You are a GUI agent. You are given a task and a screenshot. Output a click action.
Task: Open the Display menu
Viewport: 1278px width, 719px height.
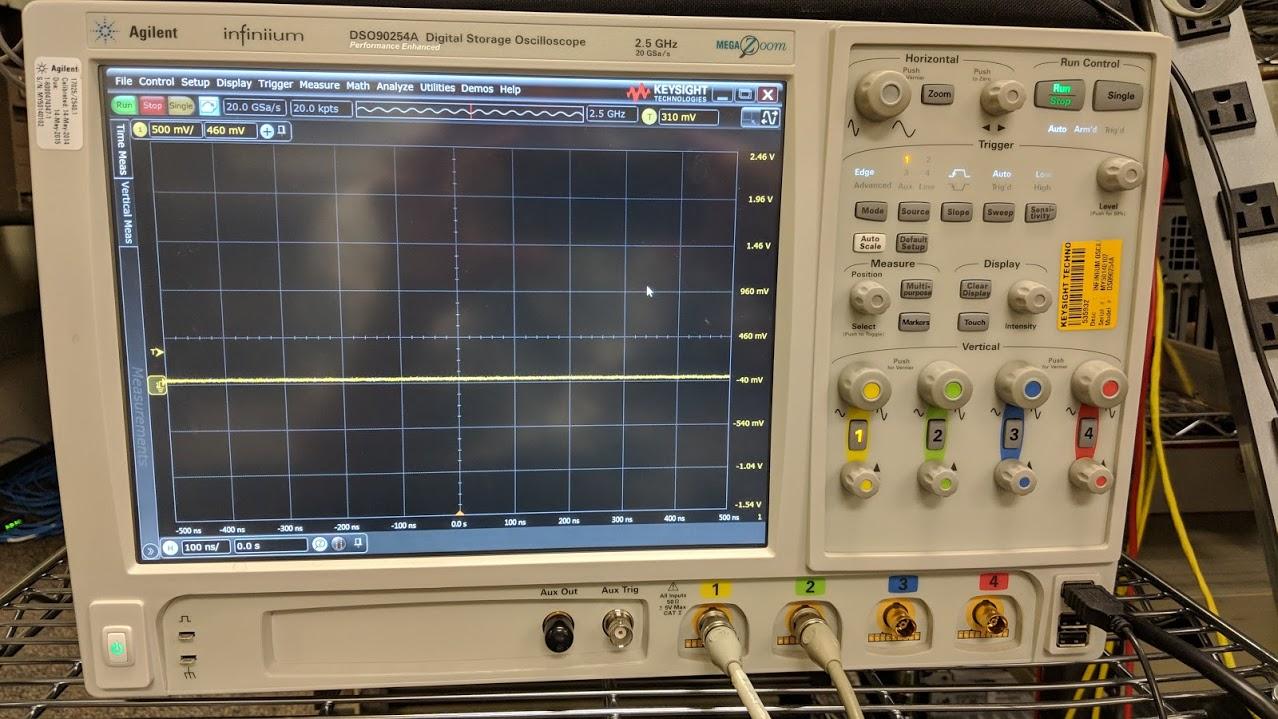point(234,84)
